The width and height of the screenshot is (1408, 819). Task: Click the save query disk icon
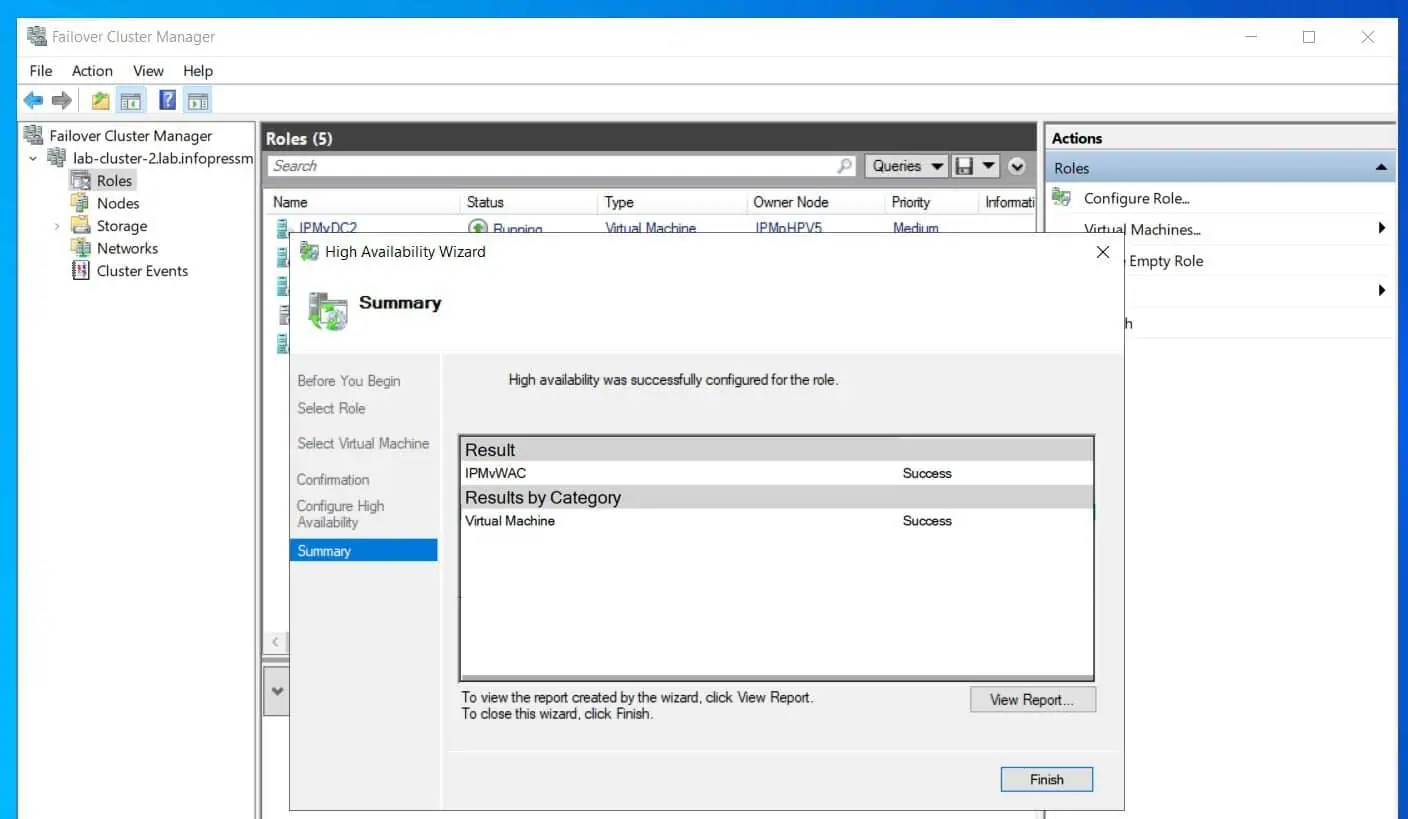coord(964,166)
